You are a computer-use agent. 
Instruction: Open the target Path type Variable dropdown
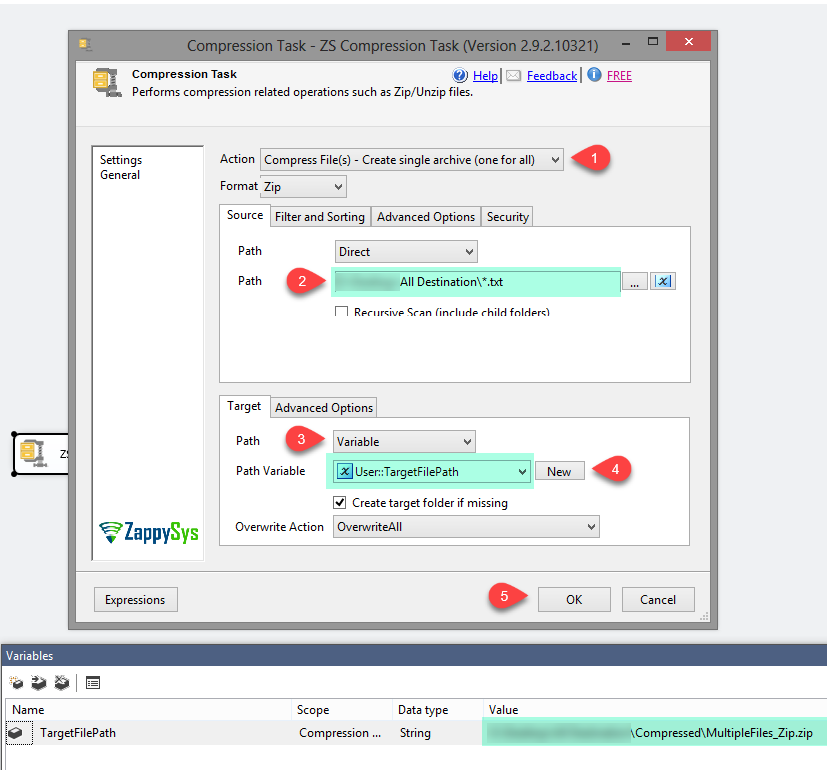point(404,441)
